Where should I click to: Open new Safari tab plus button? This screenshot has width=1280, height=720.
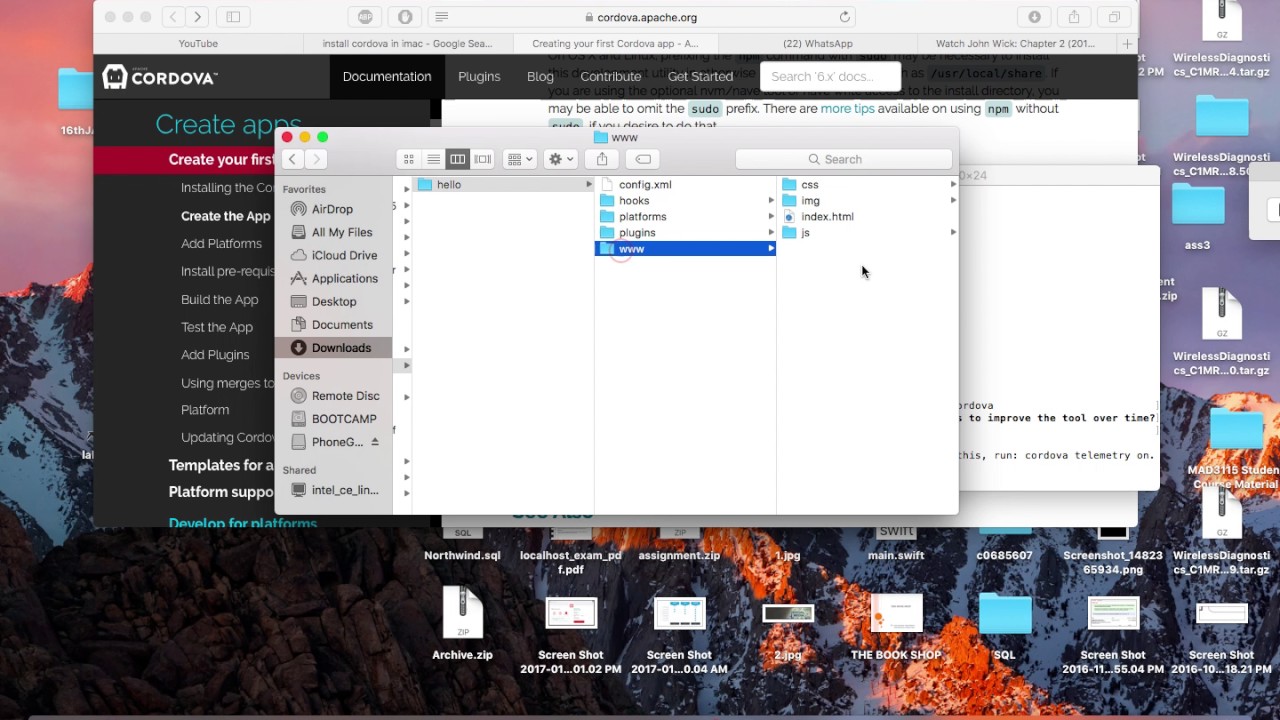1127,44
